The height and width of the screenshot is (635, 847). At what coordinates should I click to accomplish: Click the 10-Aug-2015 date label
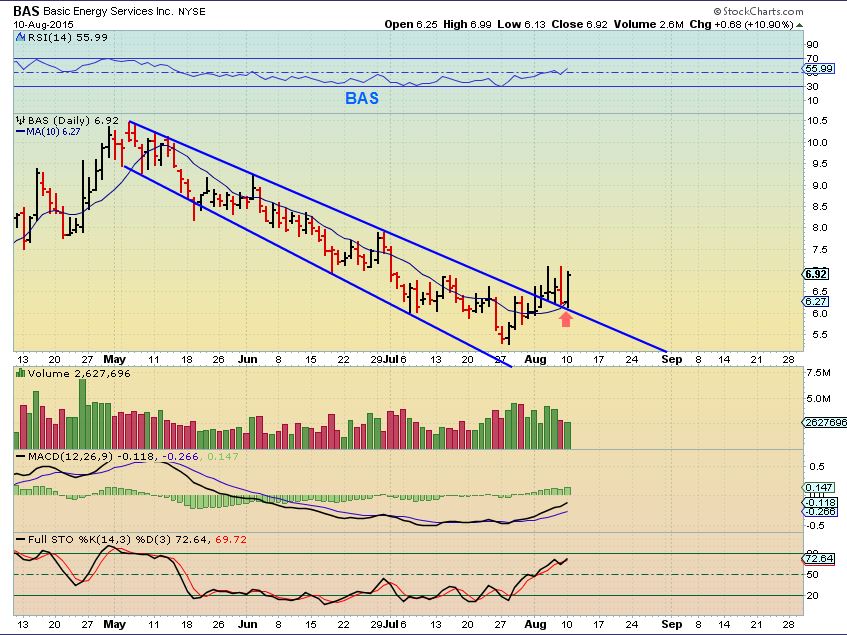click(x=44, y=24)
